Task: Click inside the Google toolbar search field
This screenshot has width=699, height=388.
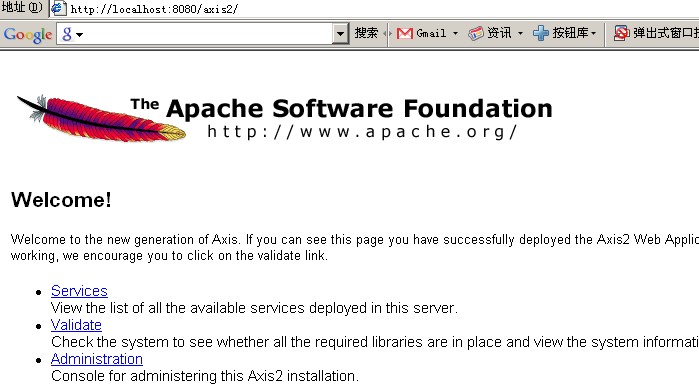Action: tap(207, 34)
